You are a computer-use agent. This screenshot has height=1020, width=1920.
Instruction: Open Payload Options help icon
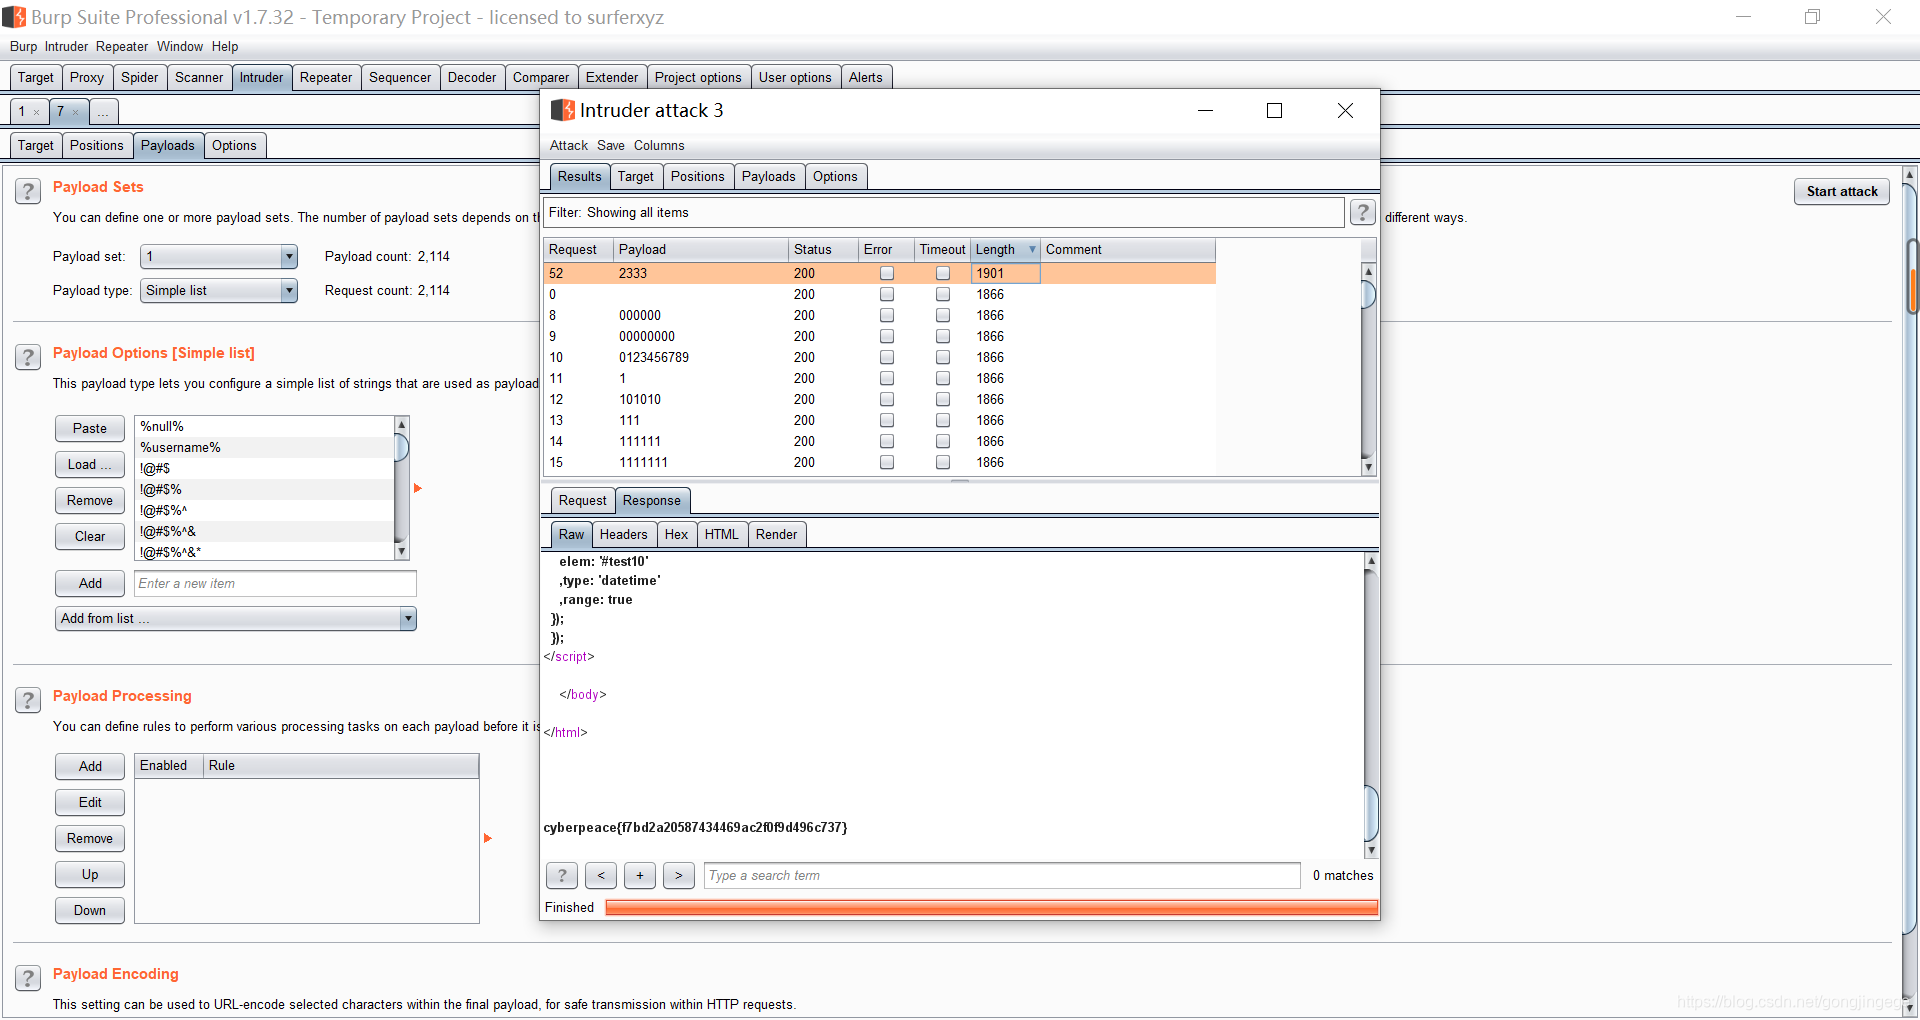pyautogui.click(x=28, y=357)
